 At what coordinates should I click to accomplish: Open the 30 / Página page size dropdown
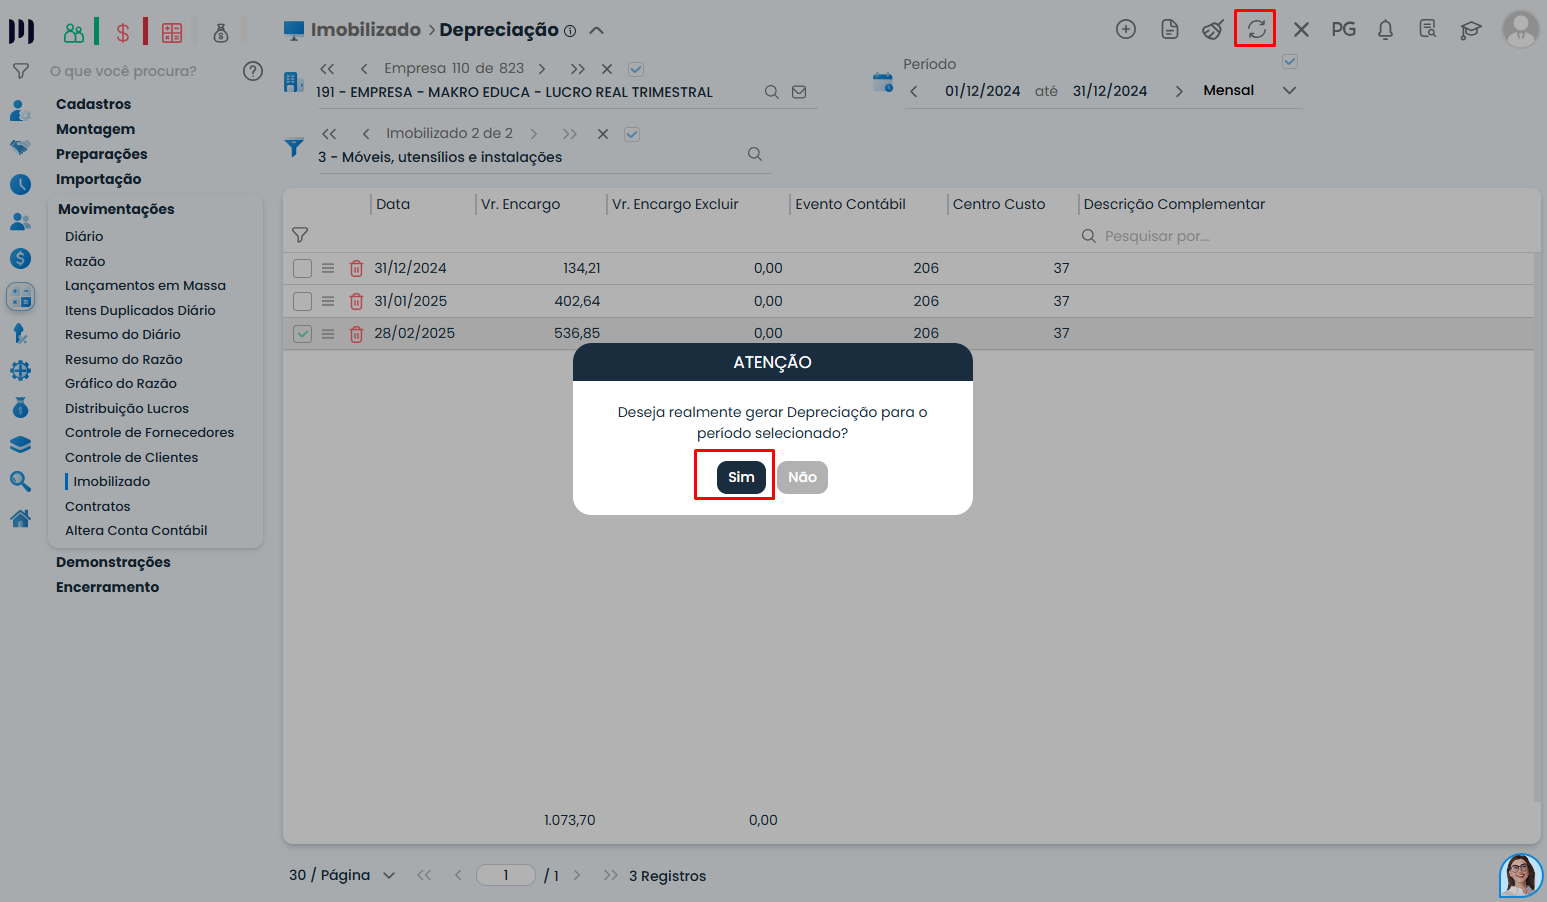click(x=342, y=875)
